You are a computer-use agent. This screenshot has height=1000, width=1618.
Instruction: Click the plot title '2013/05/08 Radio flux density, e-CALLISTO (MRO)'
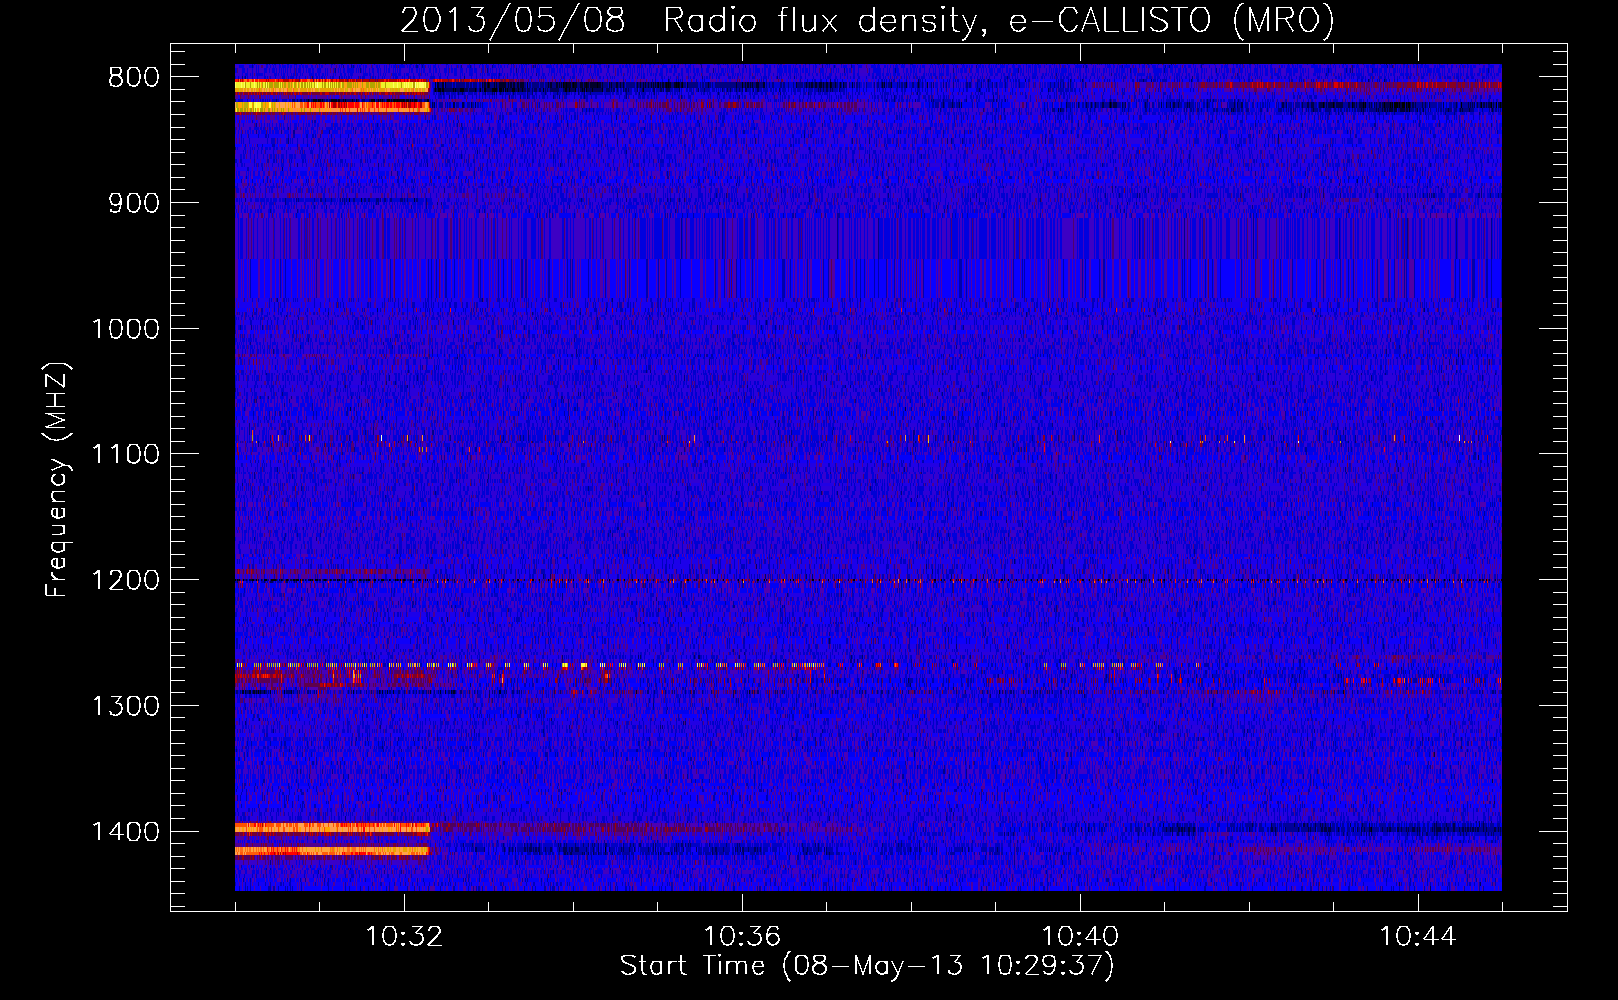[x=867, y=20]
